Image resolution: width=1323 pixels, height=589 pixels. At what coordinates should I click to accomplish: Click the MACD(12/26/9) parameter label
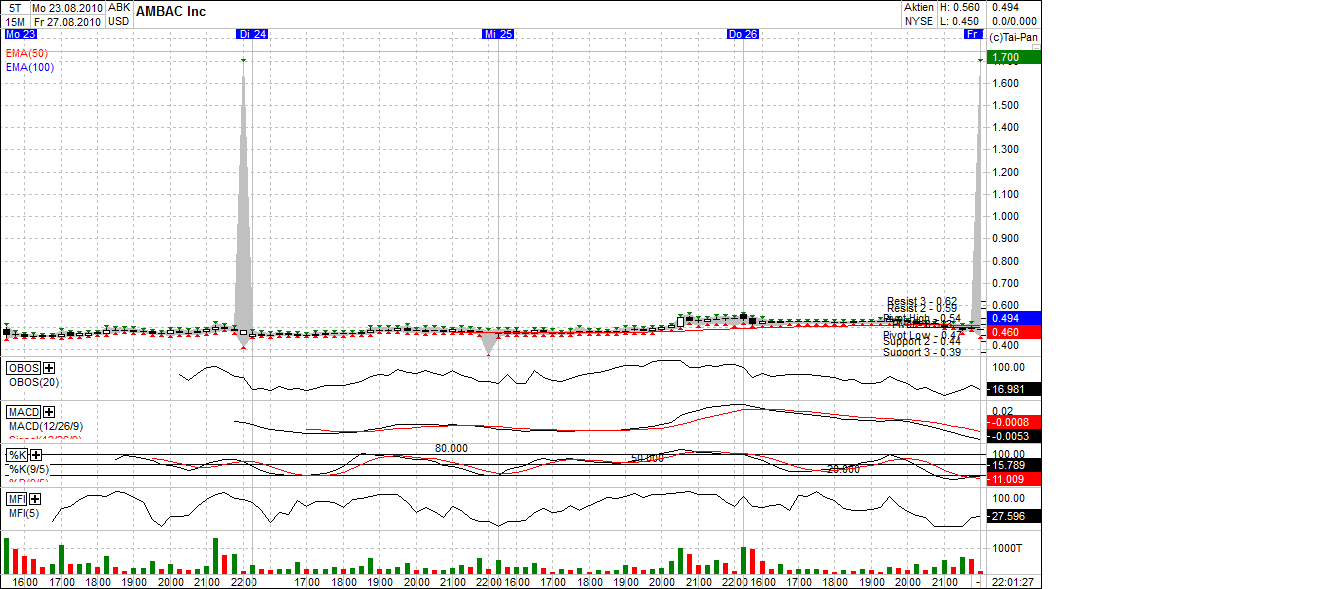[x=45, y=426]
